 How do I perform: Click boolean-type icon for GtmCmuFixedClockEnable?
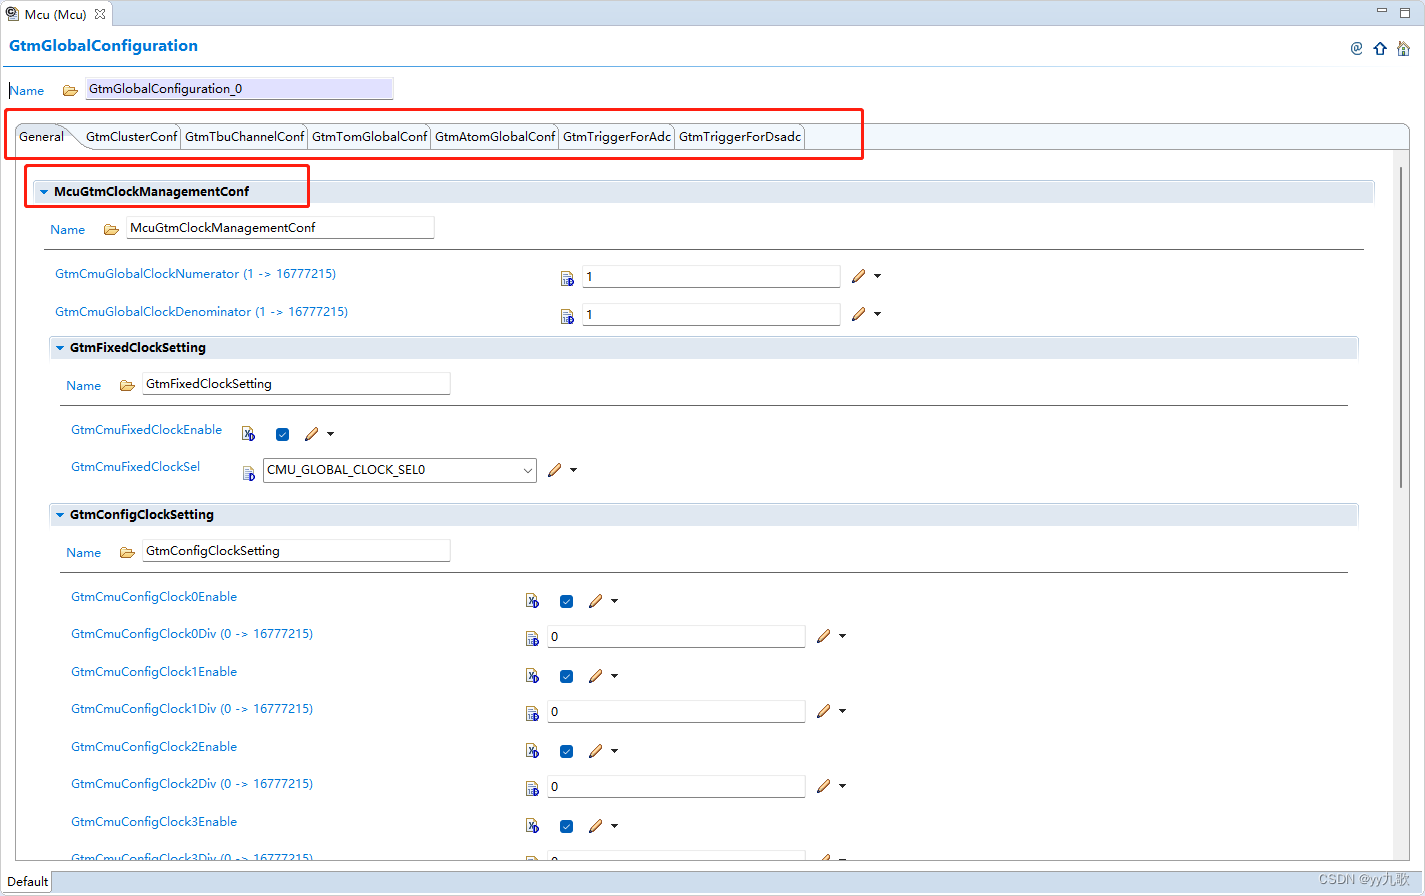tap(248, 433)
